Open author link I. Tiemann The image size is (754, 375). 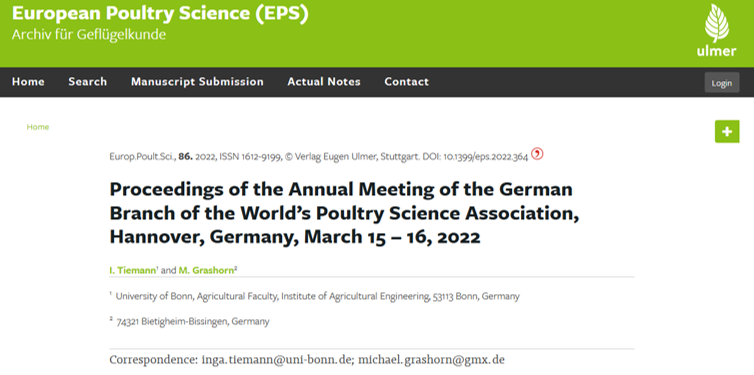pos(133,270)
